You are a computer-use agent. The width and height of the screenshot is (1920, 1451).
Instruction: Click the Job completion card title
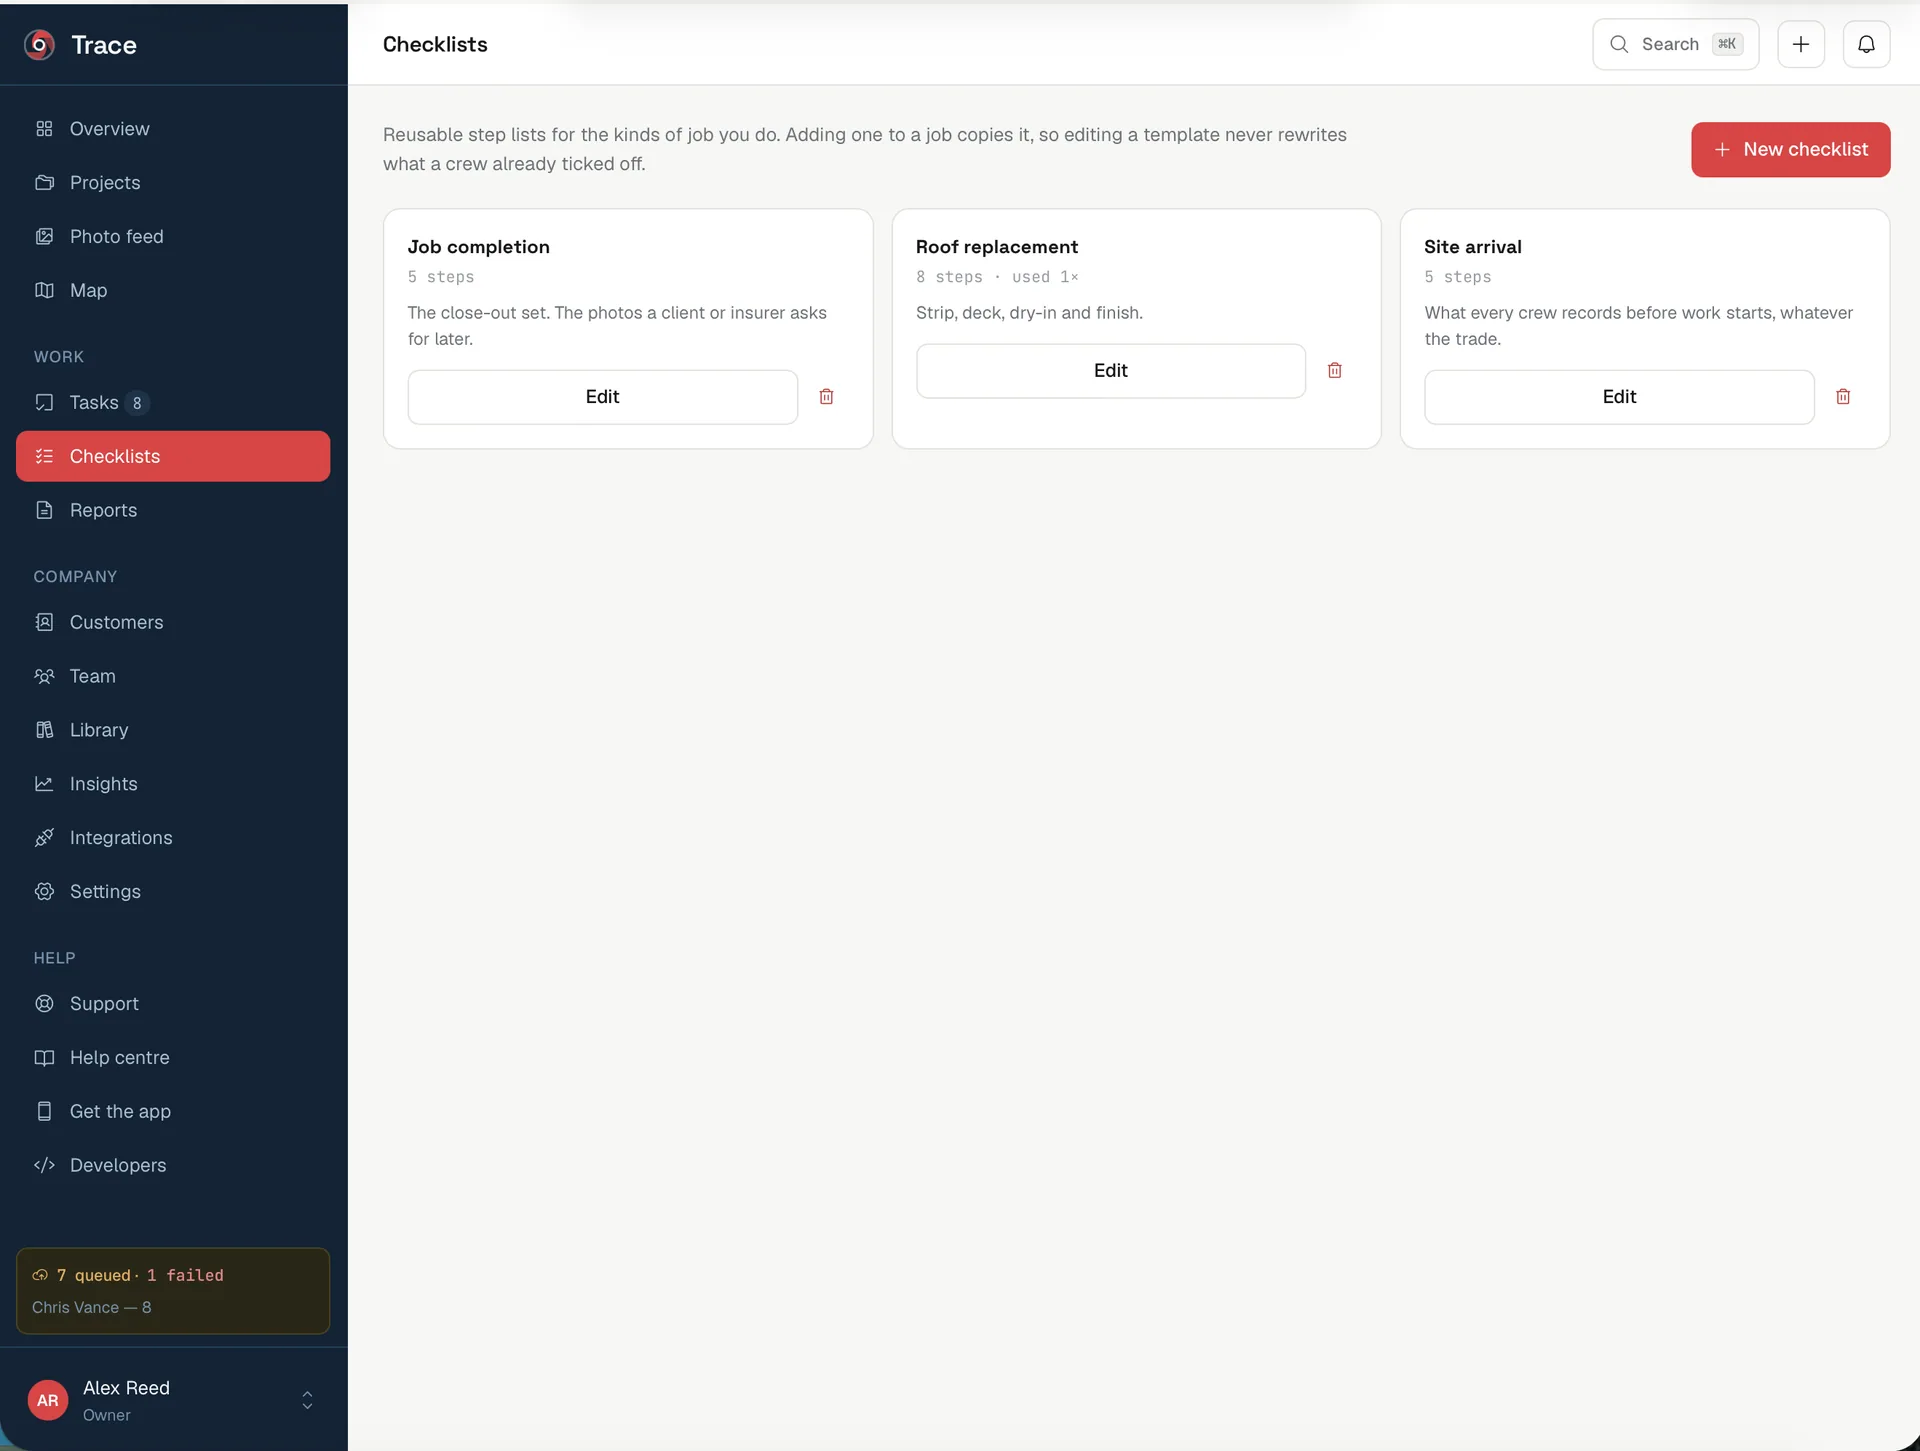click(x=478, y=247)
